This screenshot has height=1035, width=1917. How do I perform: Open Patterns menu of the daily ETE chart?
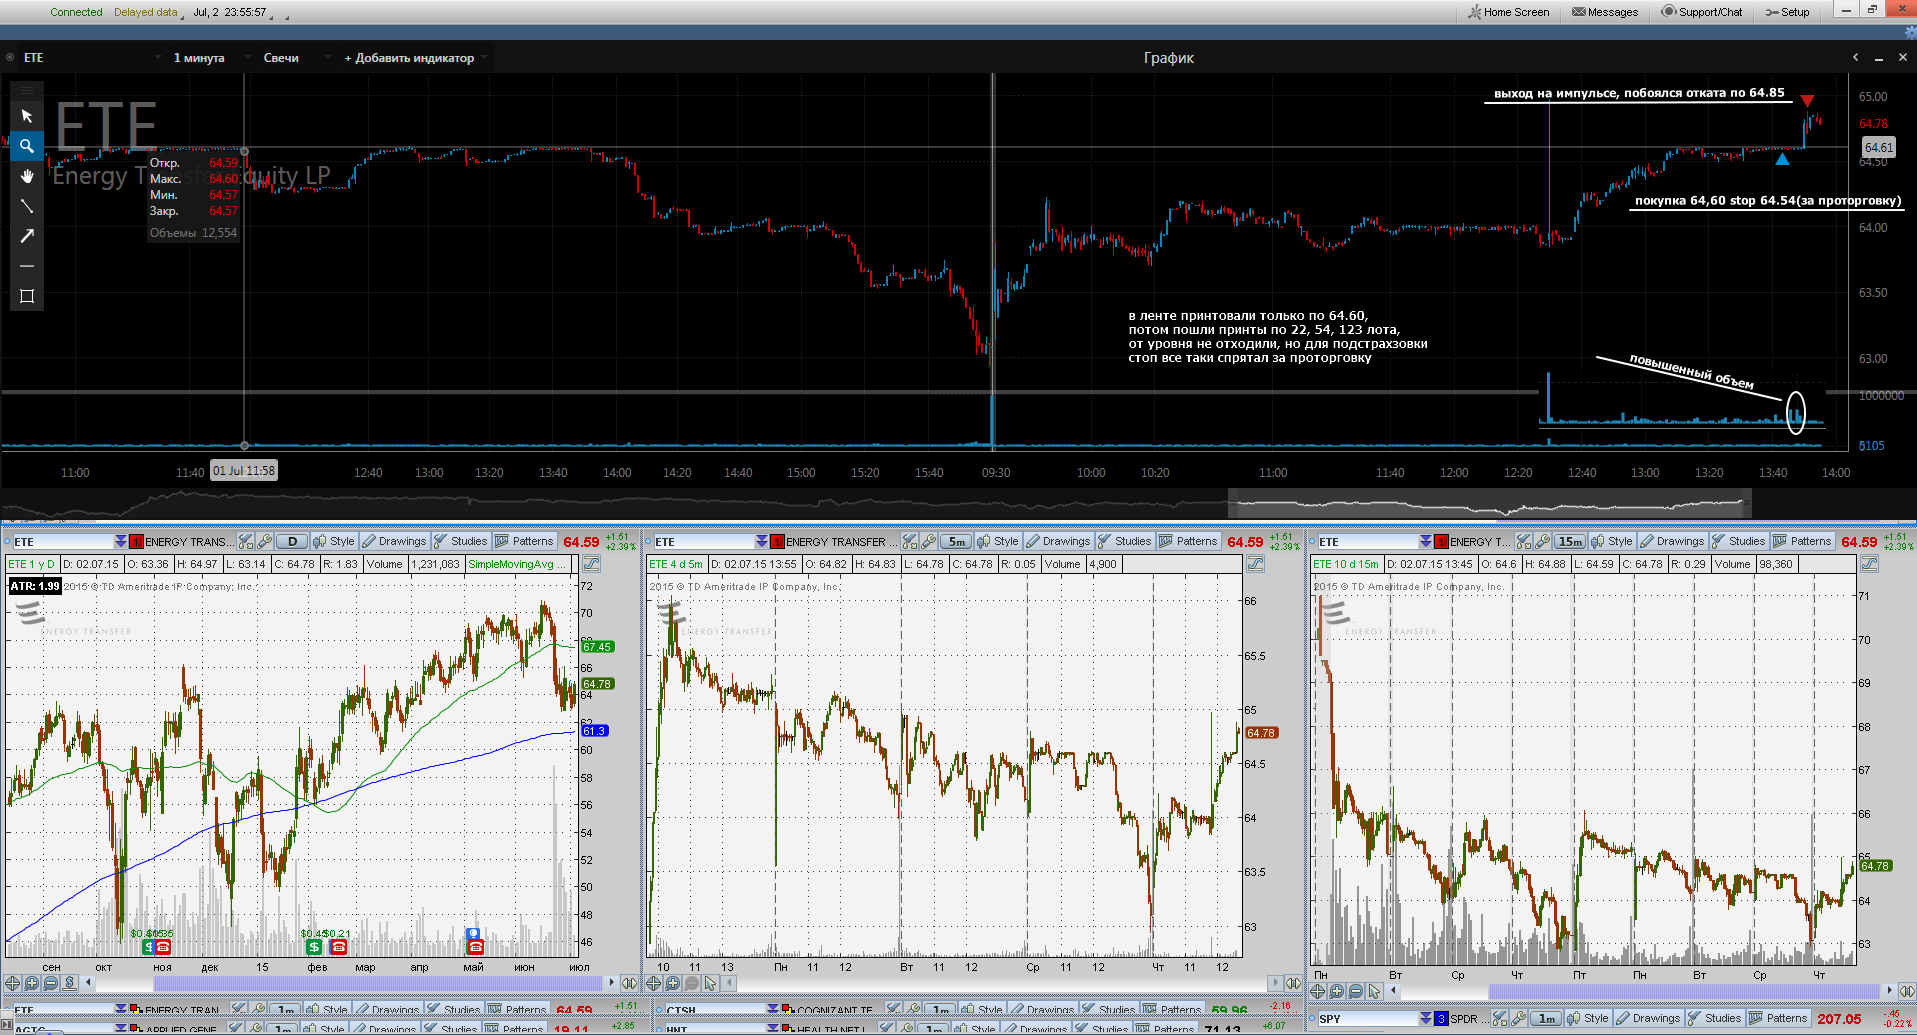(x=524, y=541)
